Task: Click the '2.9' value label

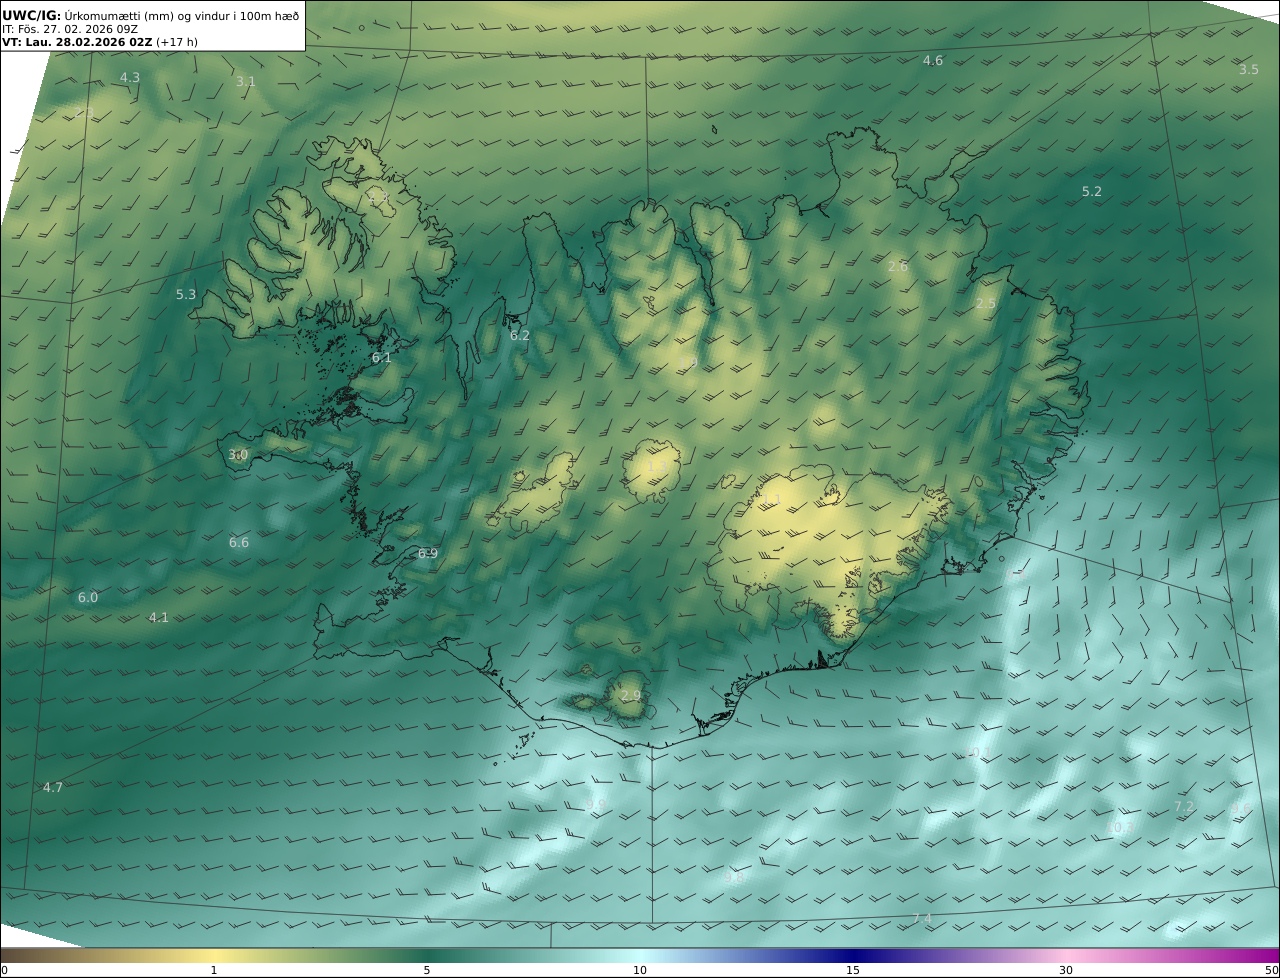Action: (x=631, y=695)
